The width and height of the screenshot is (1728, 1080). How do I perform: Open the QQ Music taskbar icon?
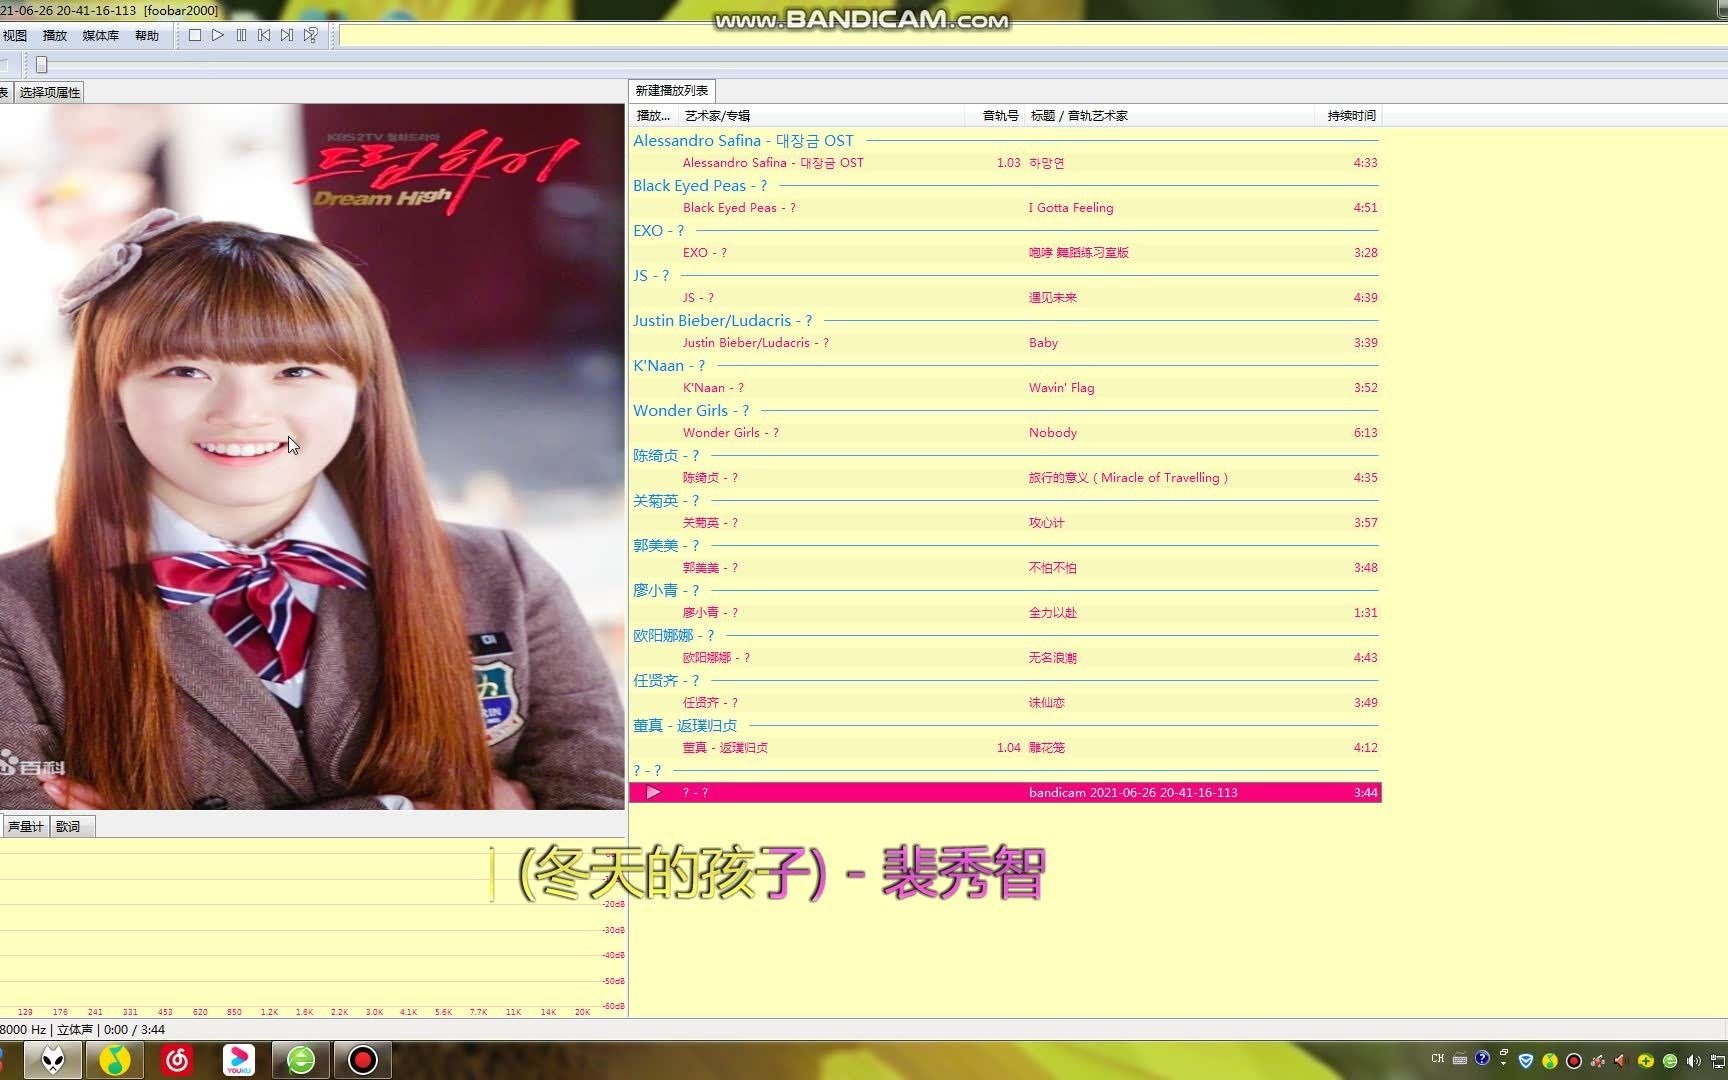pyautogui.click(x=114, y=1060)
